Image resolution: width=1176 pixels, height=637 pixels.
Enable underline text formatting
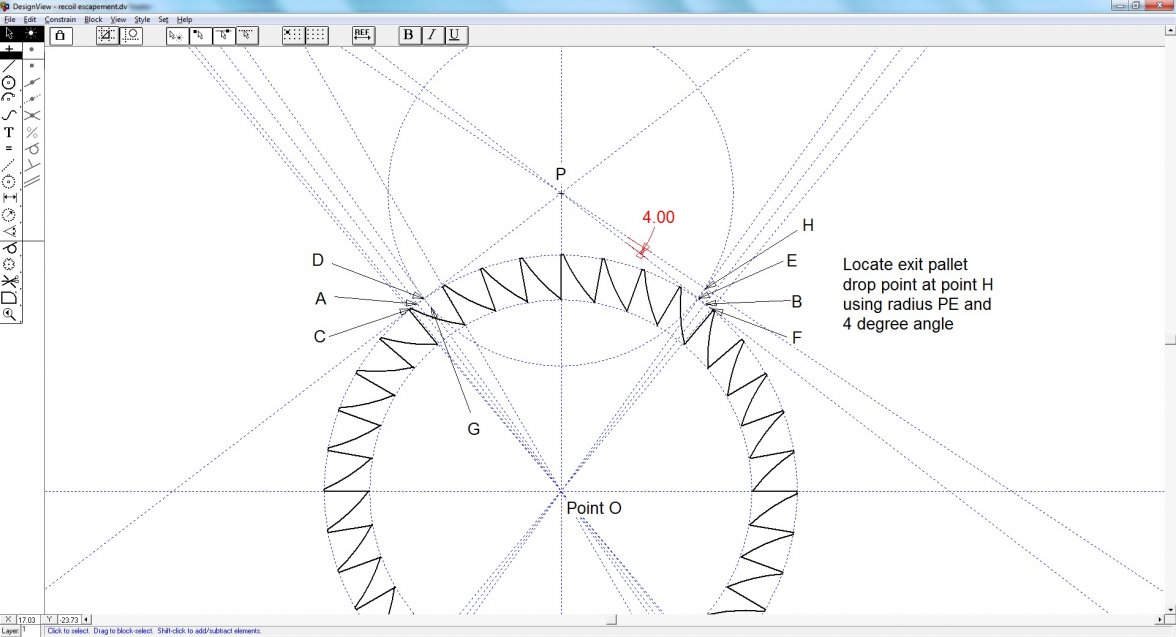click(x=454, y=35)
